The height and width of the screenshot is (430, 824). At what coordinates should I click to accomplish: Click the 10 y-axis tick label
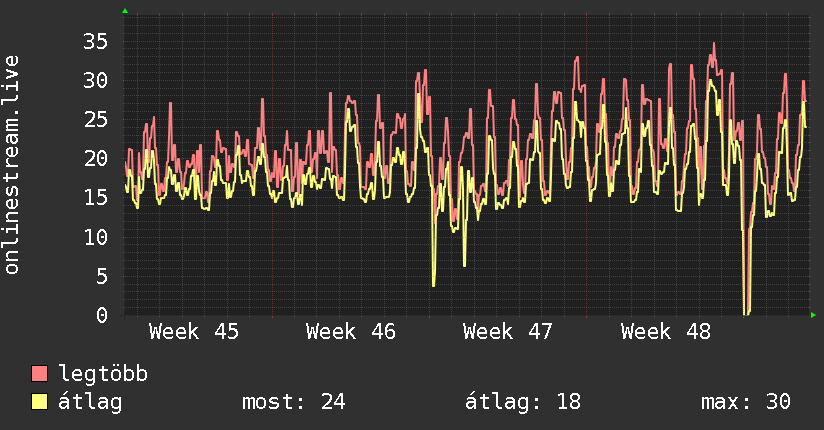[95, 238]
